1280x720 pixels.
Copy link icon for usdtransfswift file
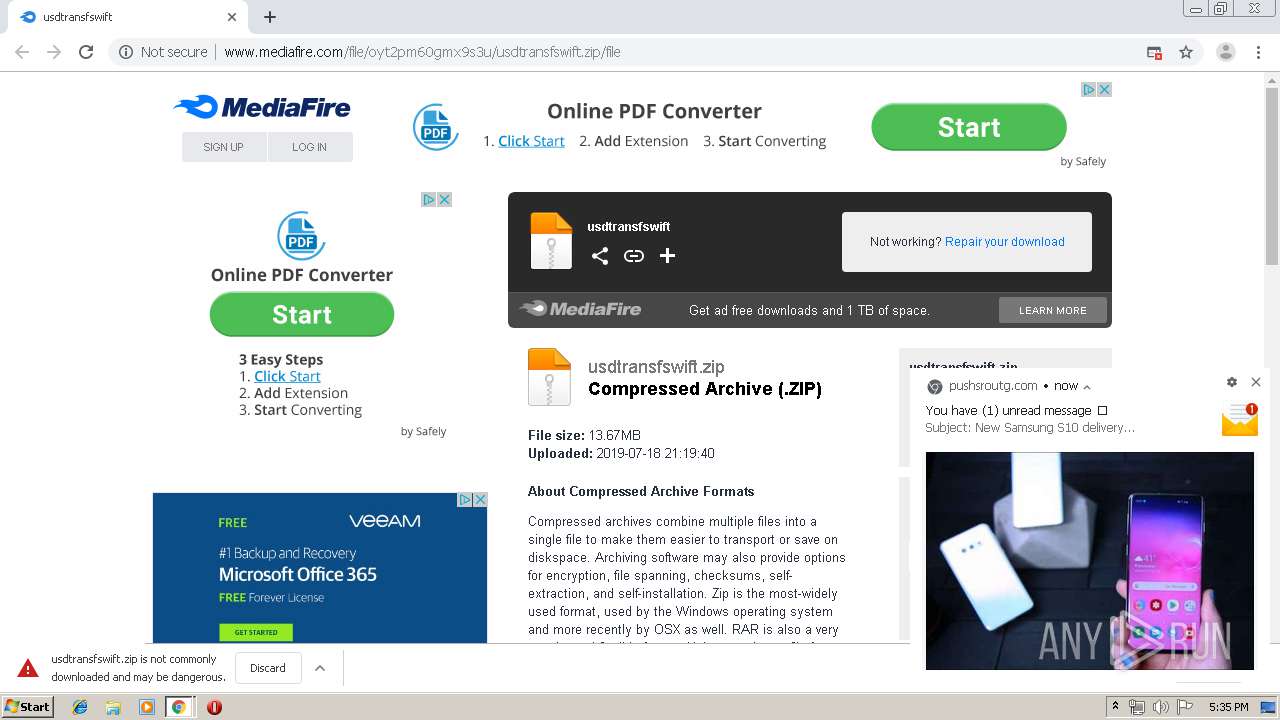[x=634, y=256]
